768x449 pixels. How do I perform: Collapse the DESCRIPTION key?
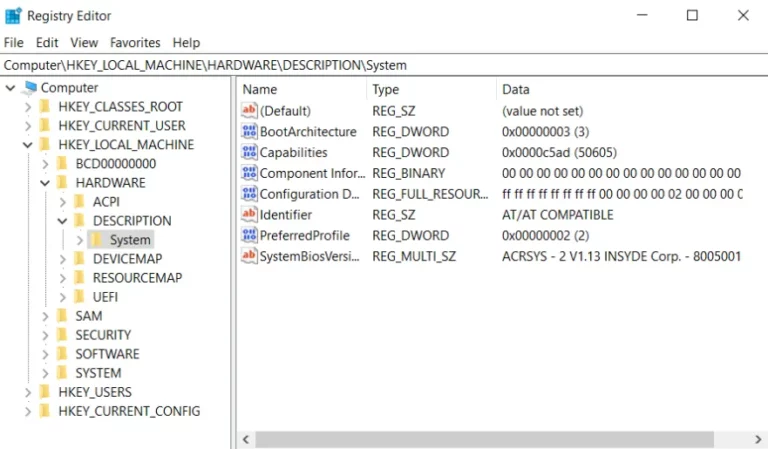[62, 221]
